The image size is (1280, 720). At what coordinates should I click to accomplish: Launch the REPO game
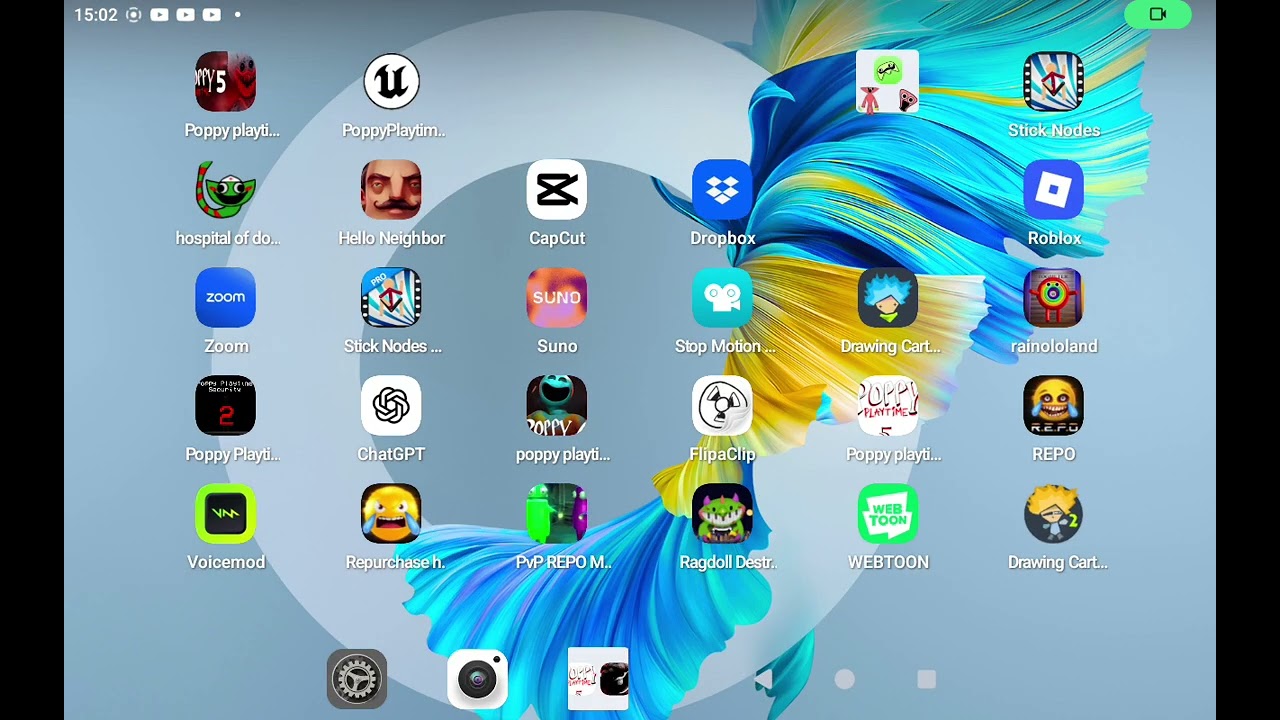[1054, 406]
